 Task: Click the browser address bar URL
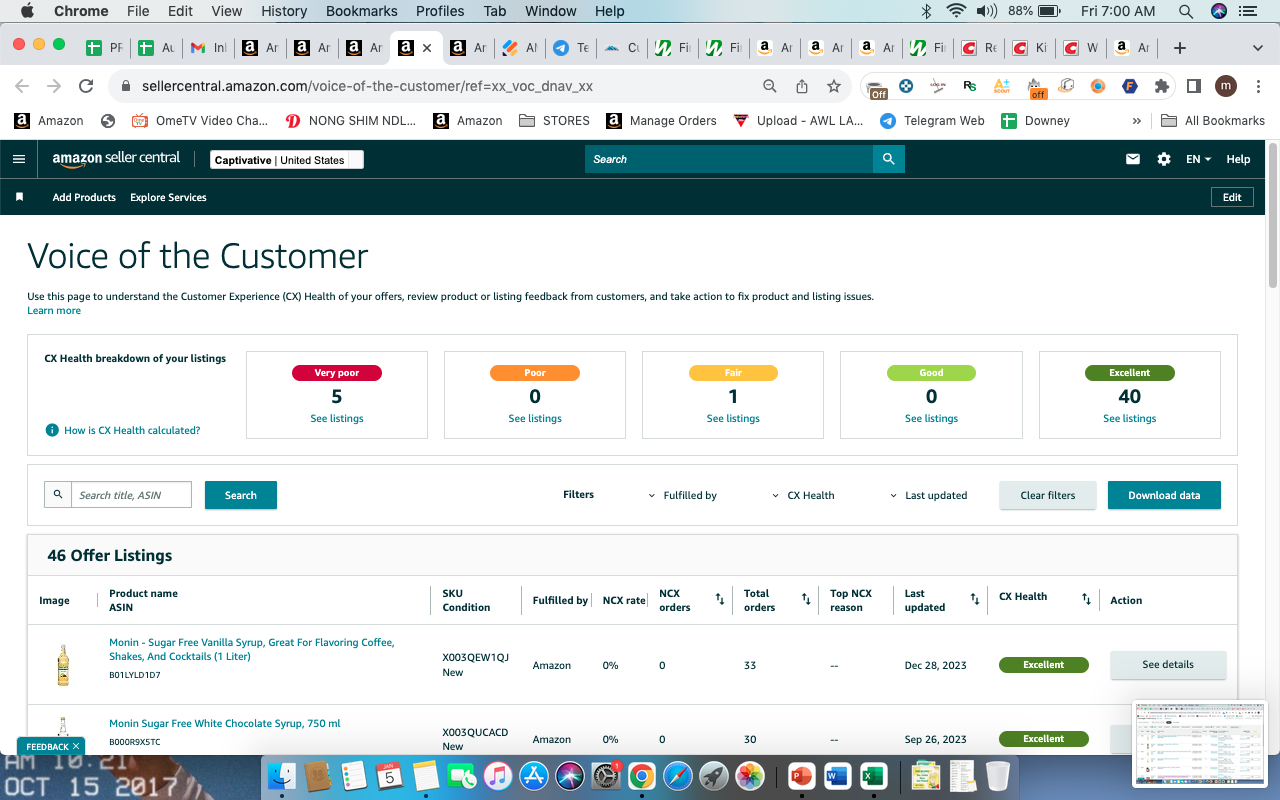tap(368, 86)
